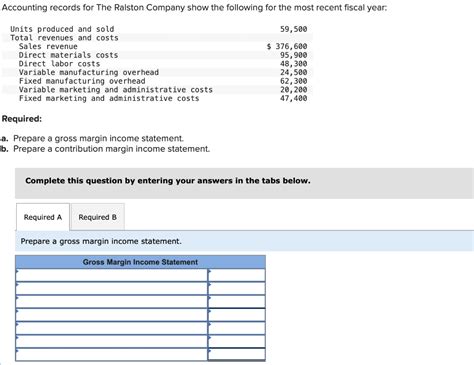The width and height of the screenshot is (474, 365).
Task: Select fifth row amount cell in statement table
Action: point(237,328)
